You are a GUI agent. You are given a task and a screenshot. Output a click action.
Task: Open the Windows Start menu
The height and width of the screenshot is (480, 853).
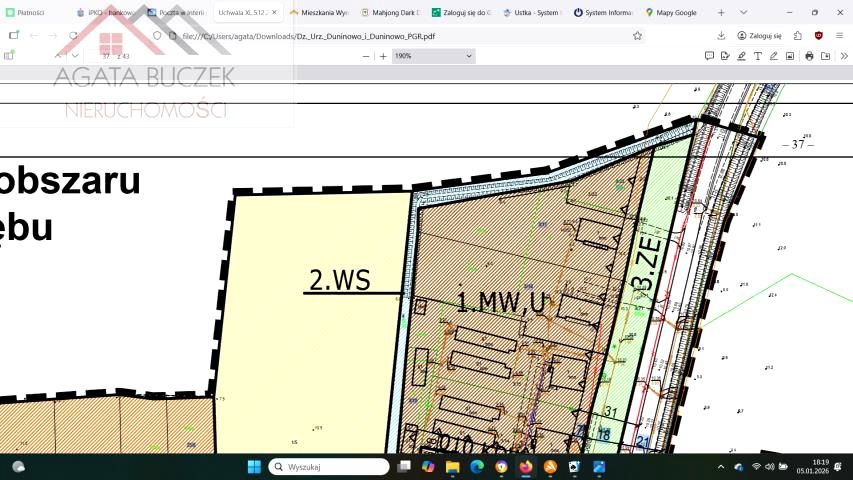pos(253,467)
